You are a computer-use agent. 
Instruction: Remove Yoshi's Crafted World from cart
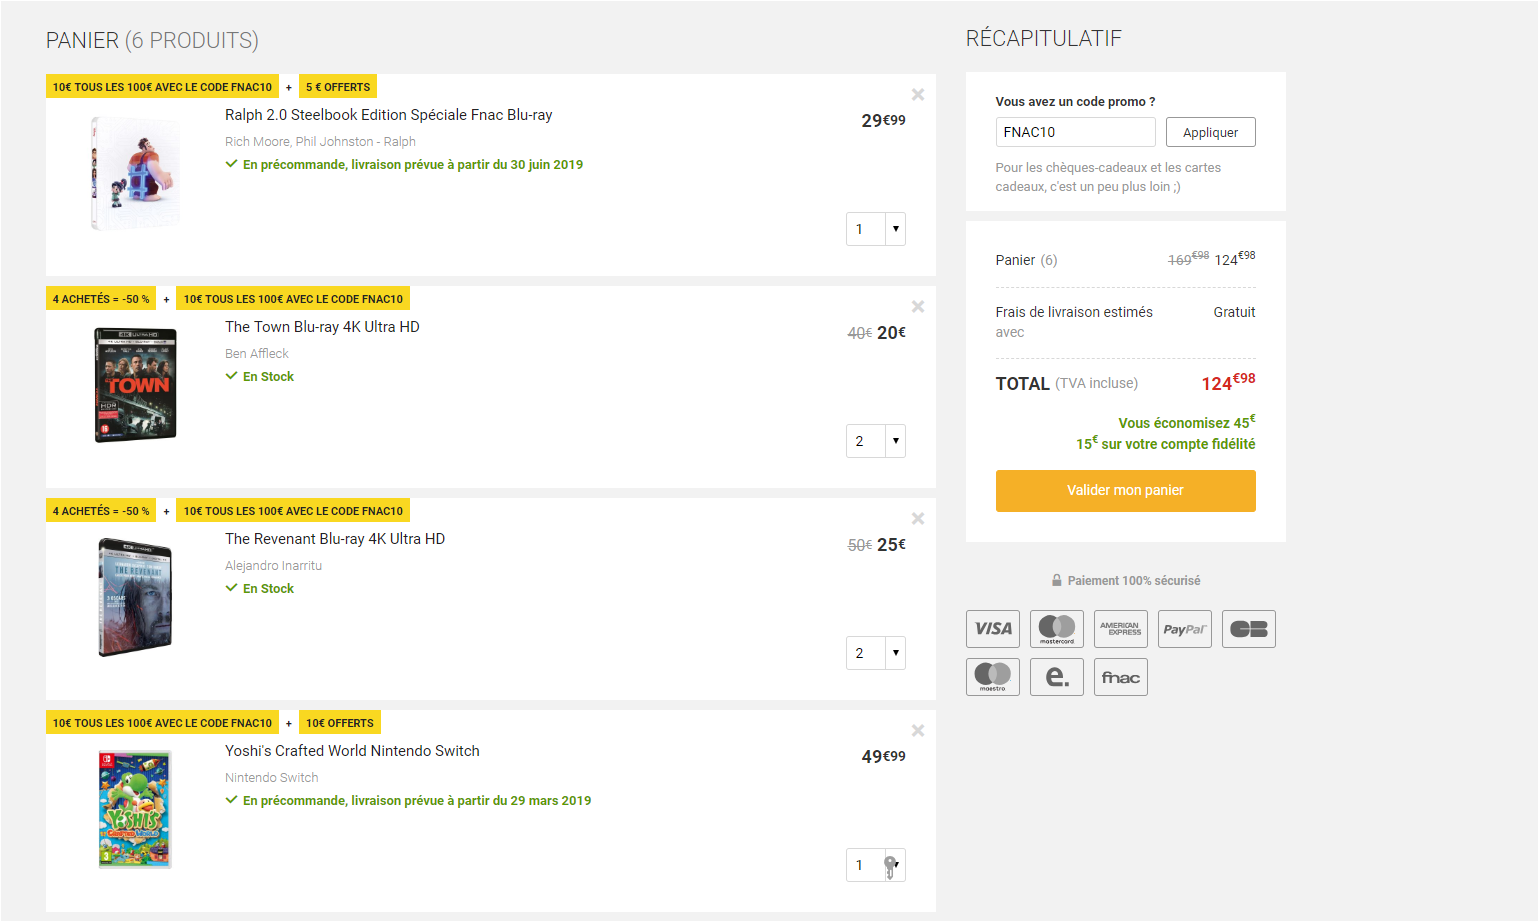917,731
